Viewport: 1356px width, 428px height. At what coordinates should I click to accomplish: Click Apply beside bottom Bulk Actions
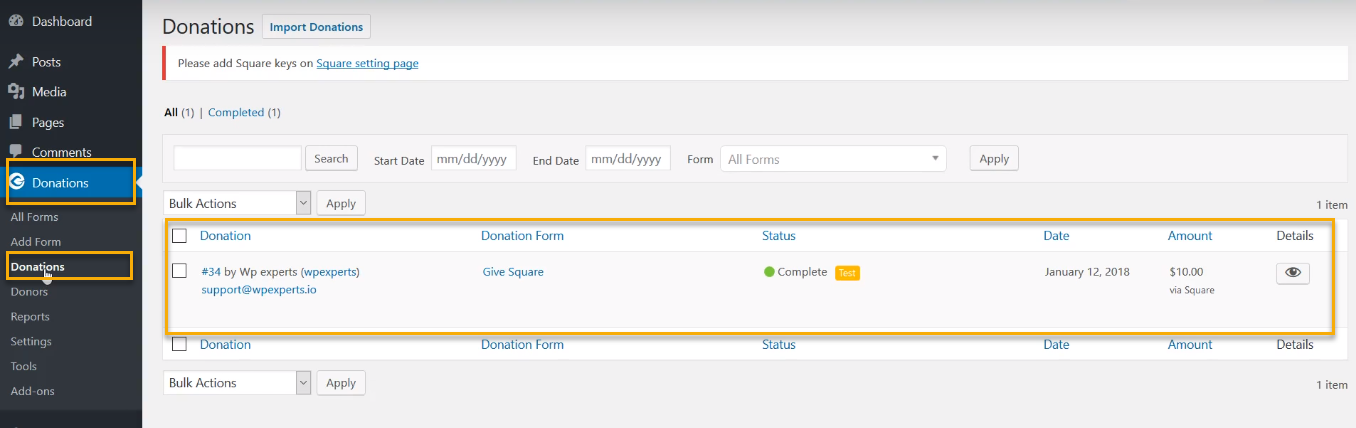coord(341,382)
